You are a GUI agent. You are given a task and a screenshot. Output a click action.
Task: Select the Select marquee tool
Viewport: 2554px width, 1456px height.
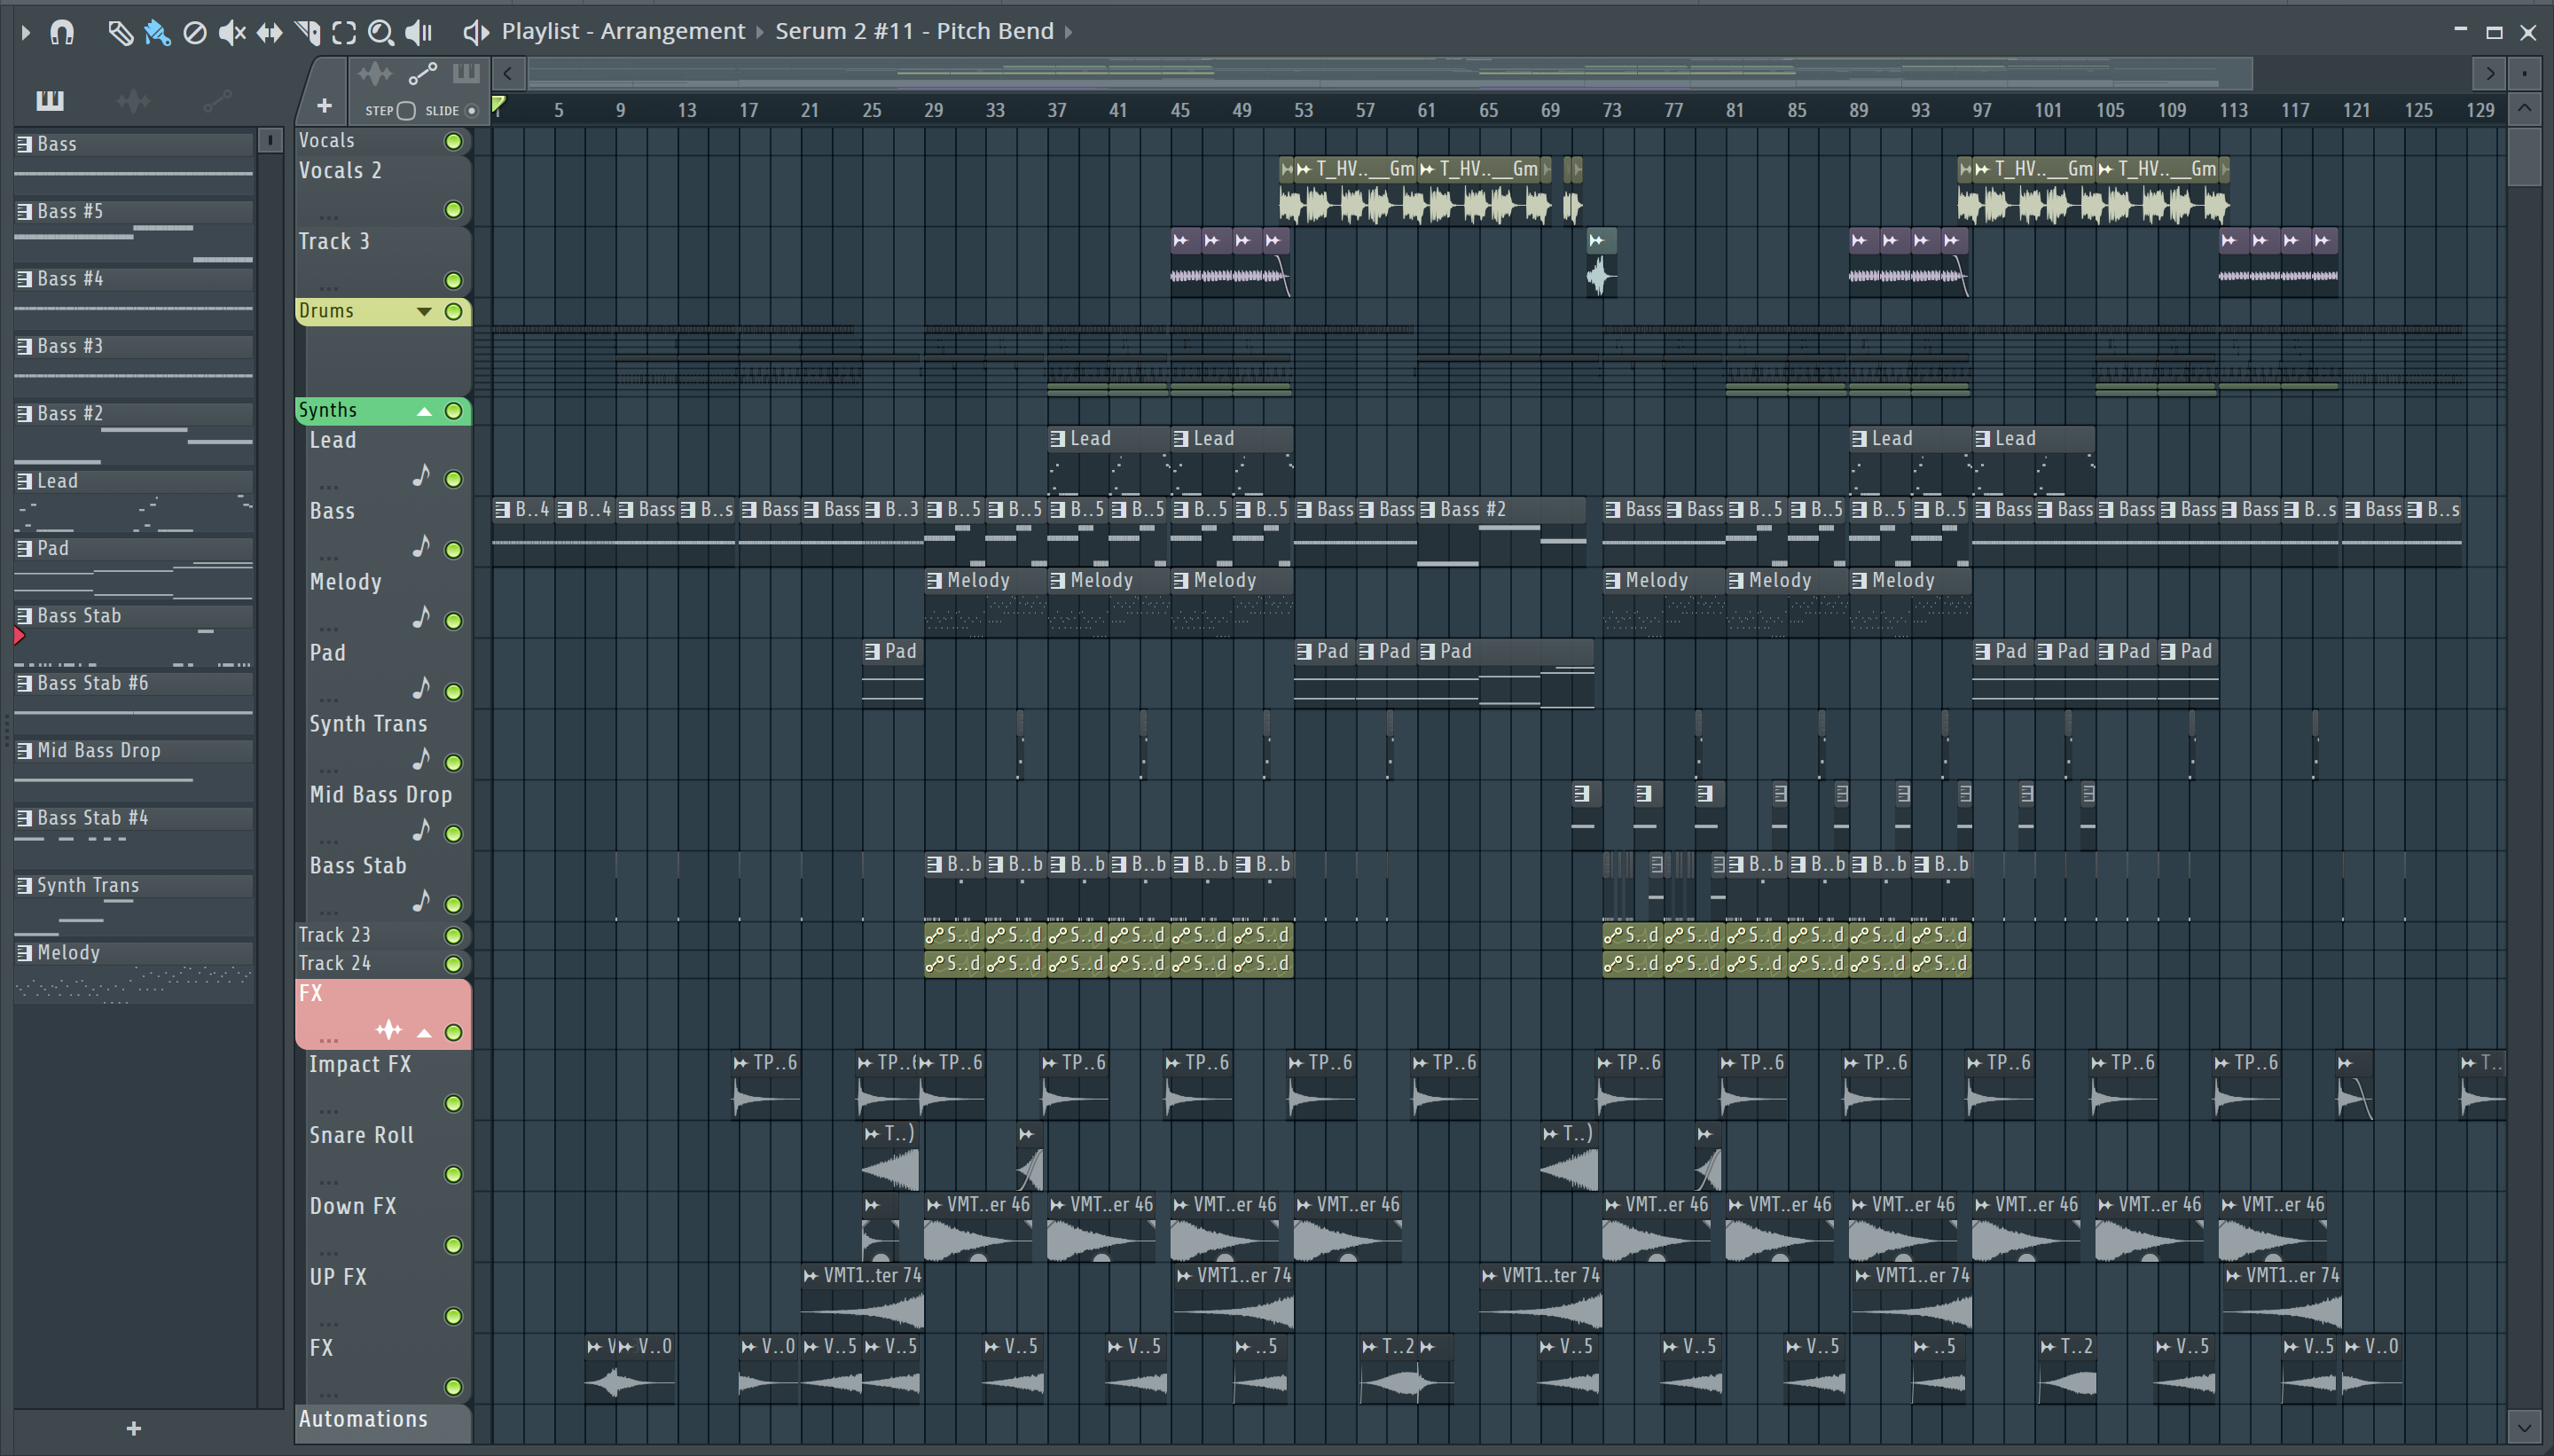point(344,33)
